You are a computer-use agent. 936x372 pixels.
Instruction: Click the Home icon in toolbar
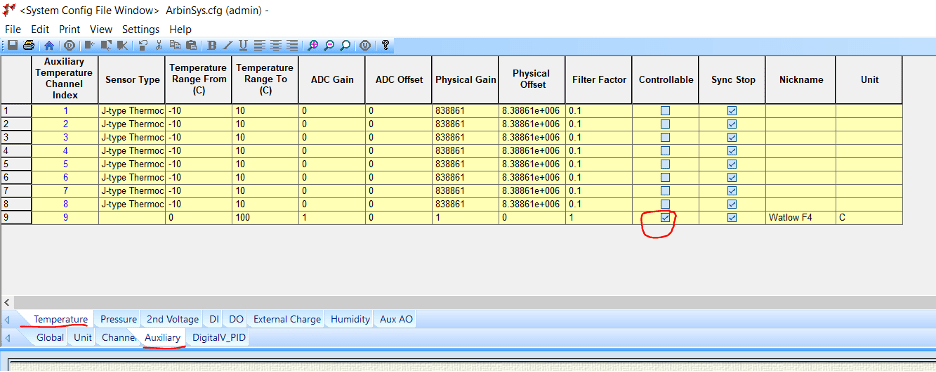click(x=49, y=45)
